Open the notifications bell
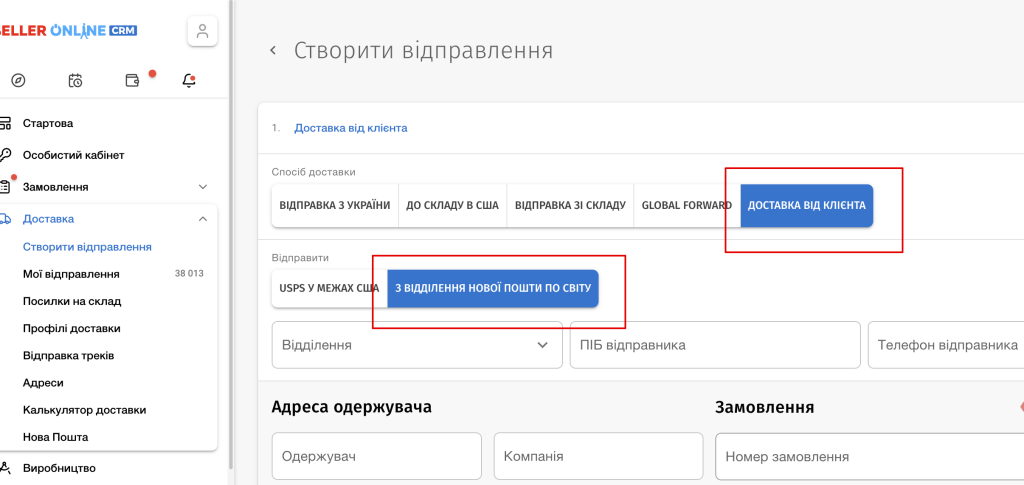 189,81
